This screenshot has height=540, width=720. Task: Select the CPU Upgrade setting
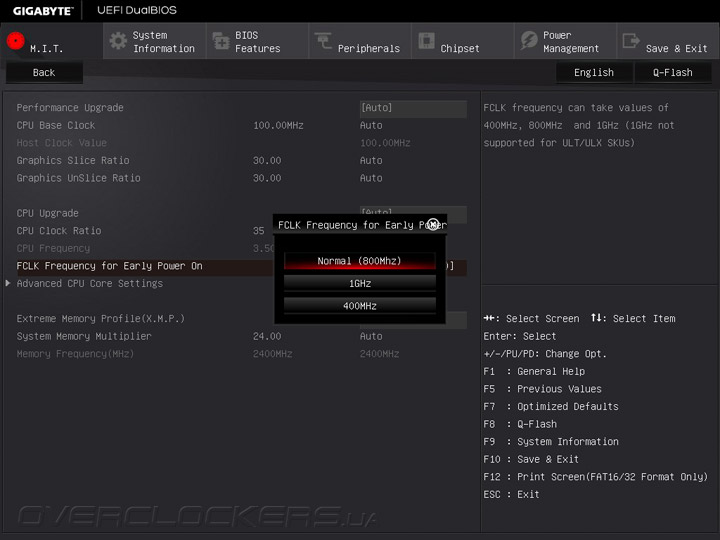tap(47, 213)
